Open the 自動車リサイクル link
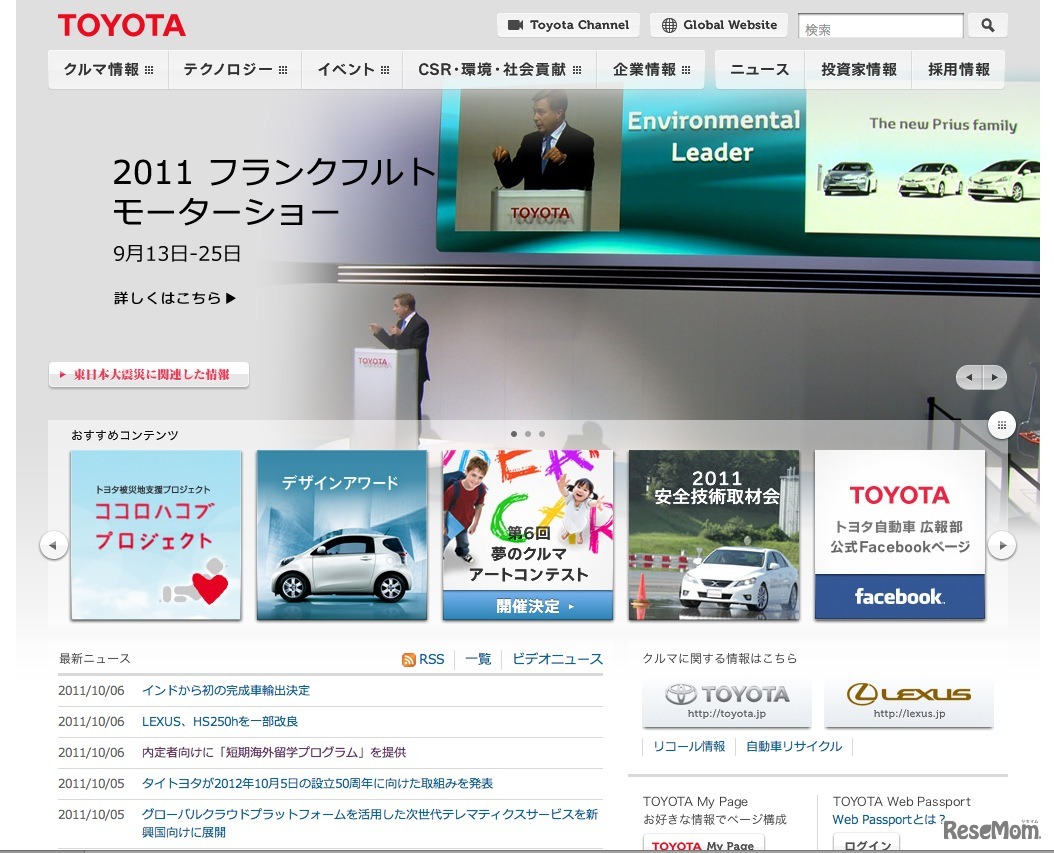The height and width of the screenshot is (853, 1054). coord(794,746)
